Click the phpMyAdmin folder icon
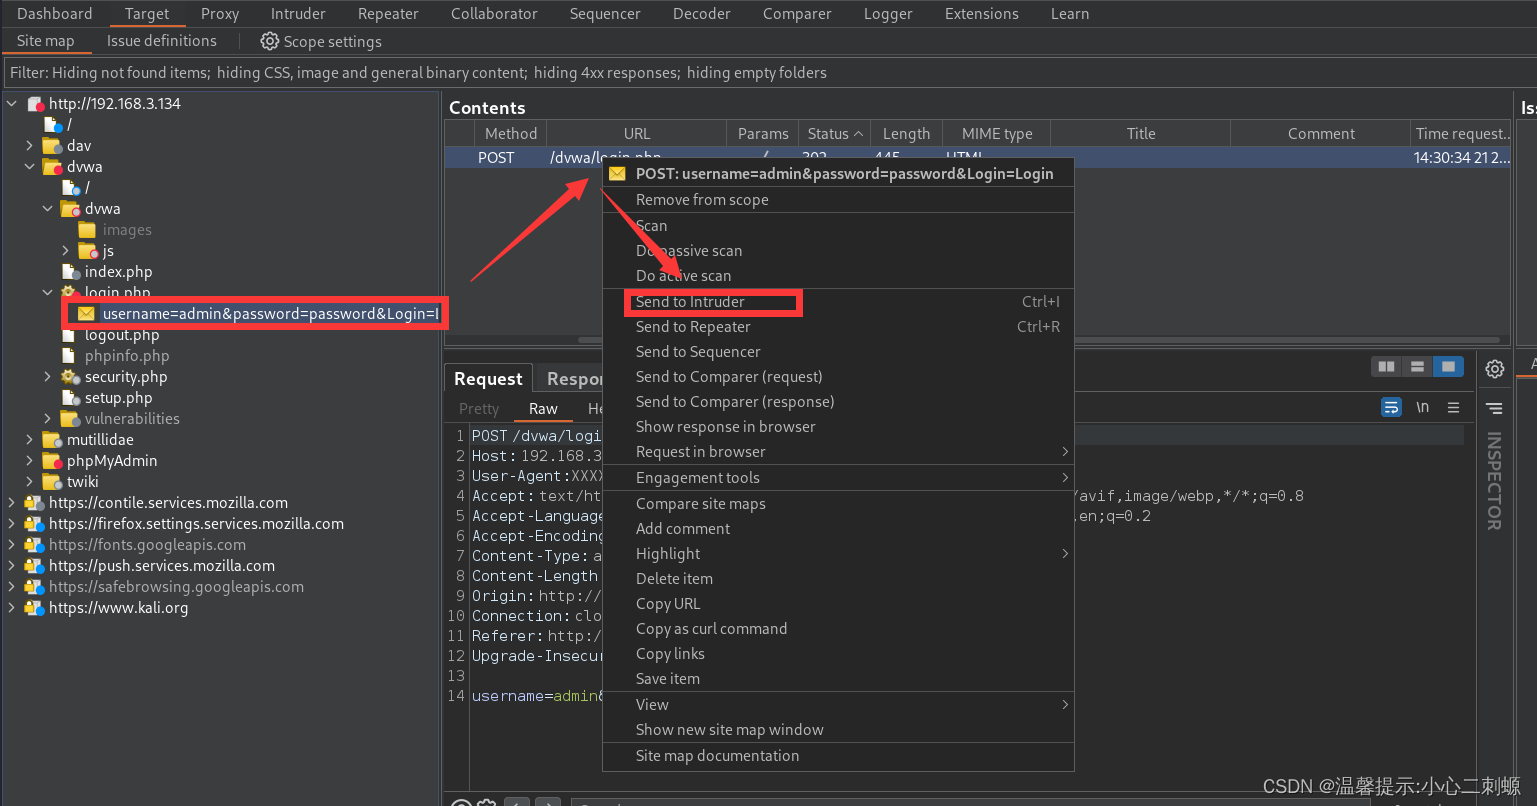The height and width of the screenshot is (806, 1537). pos(53,461)
